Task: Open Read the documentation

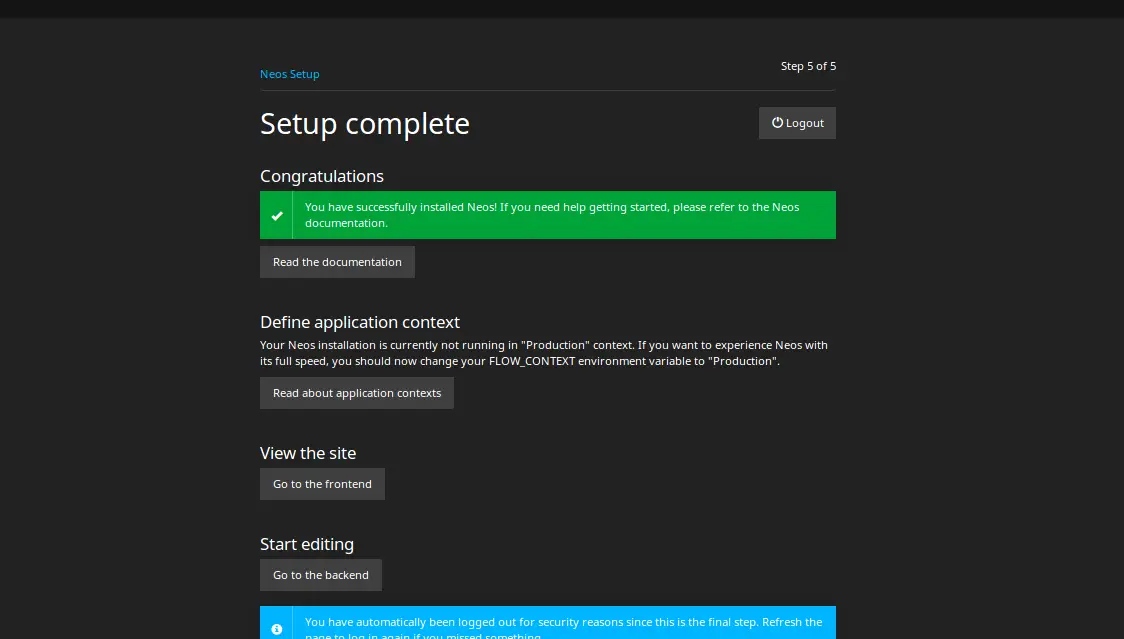Action: tap(337, 262)
